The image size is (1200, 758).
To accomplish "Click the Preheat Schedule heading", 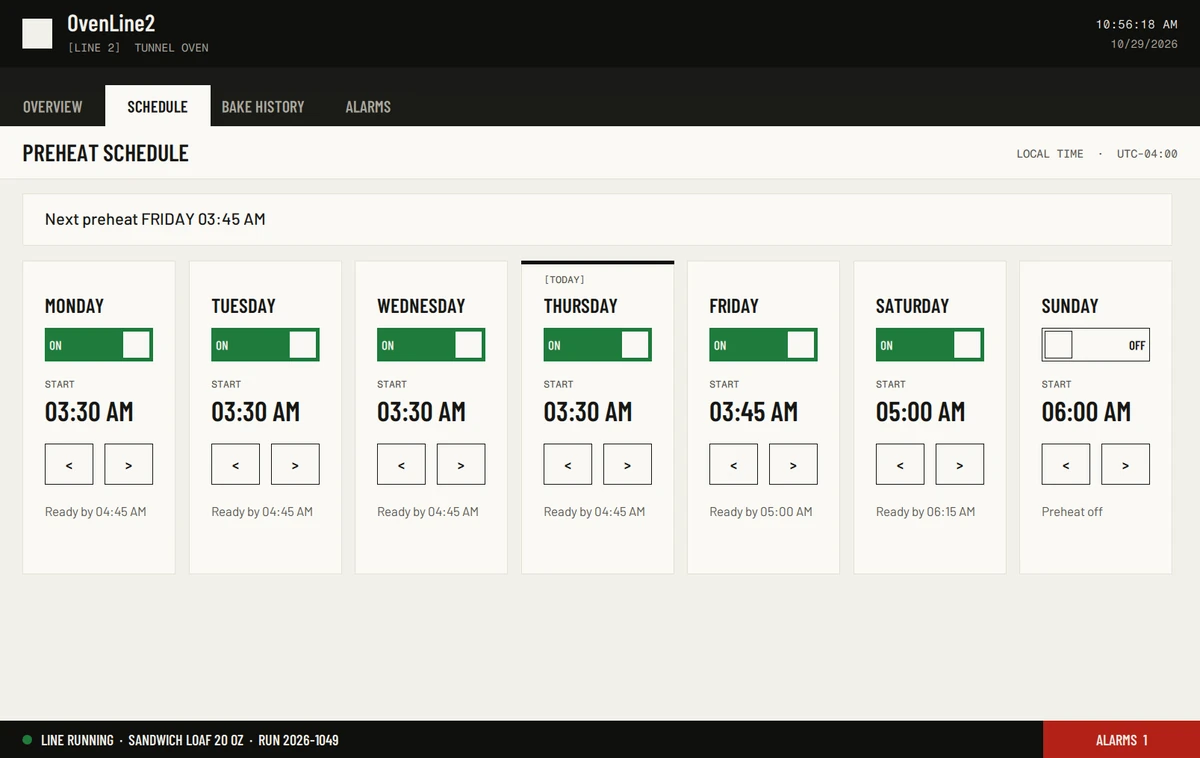I will pos(106,153).
